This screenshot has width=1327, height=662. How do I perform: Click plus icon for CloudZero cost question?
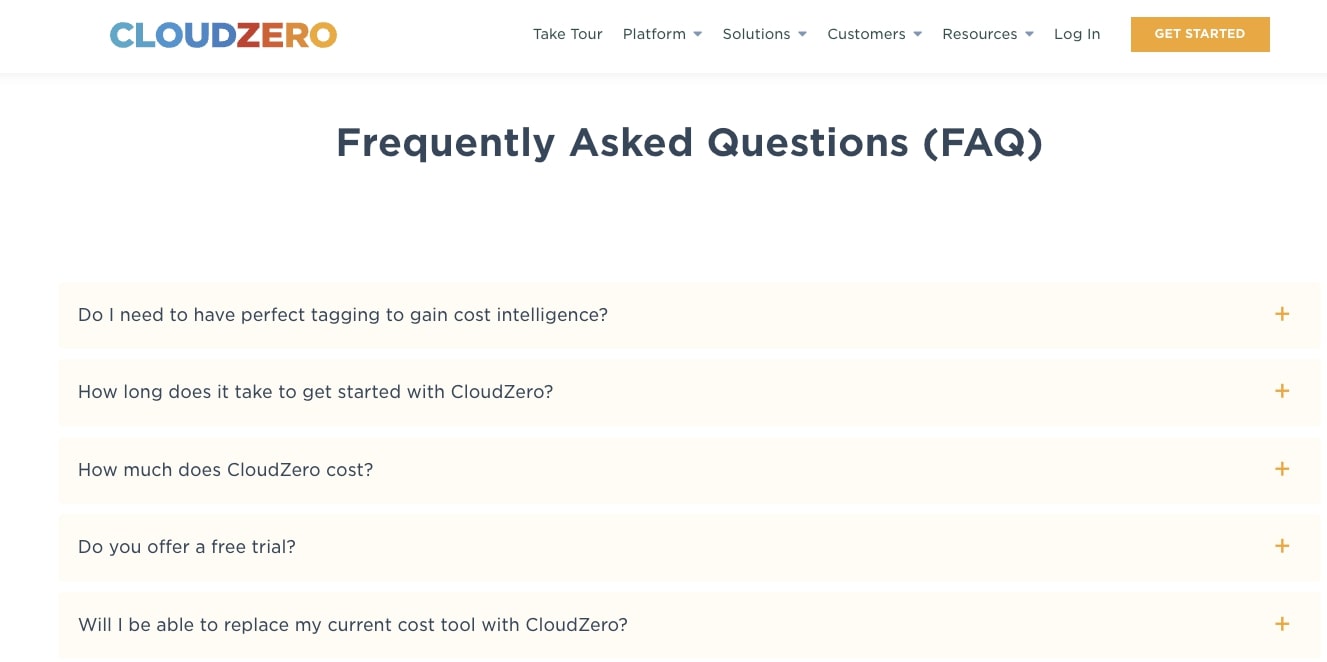click(1282, 469)
